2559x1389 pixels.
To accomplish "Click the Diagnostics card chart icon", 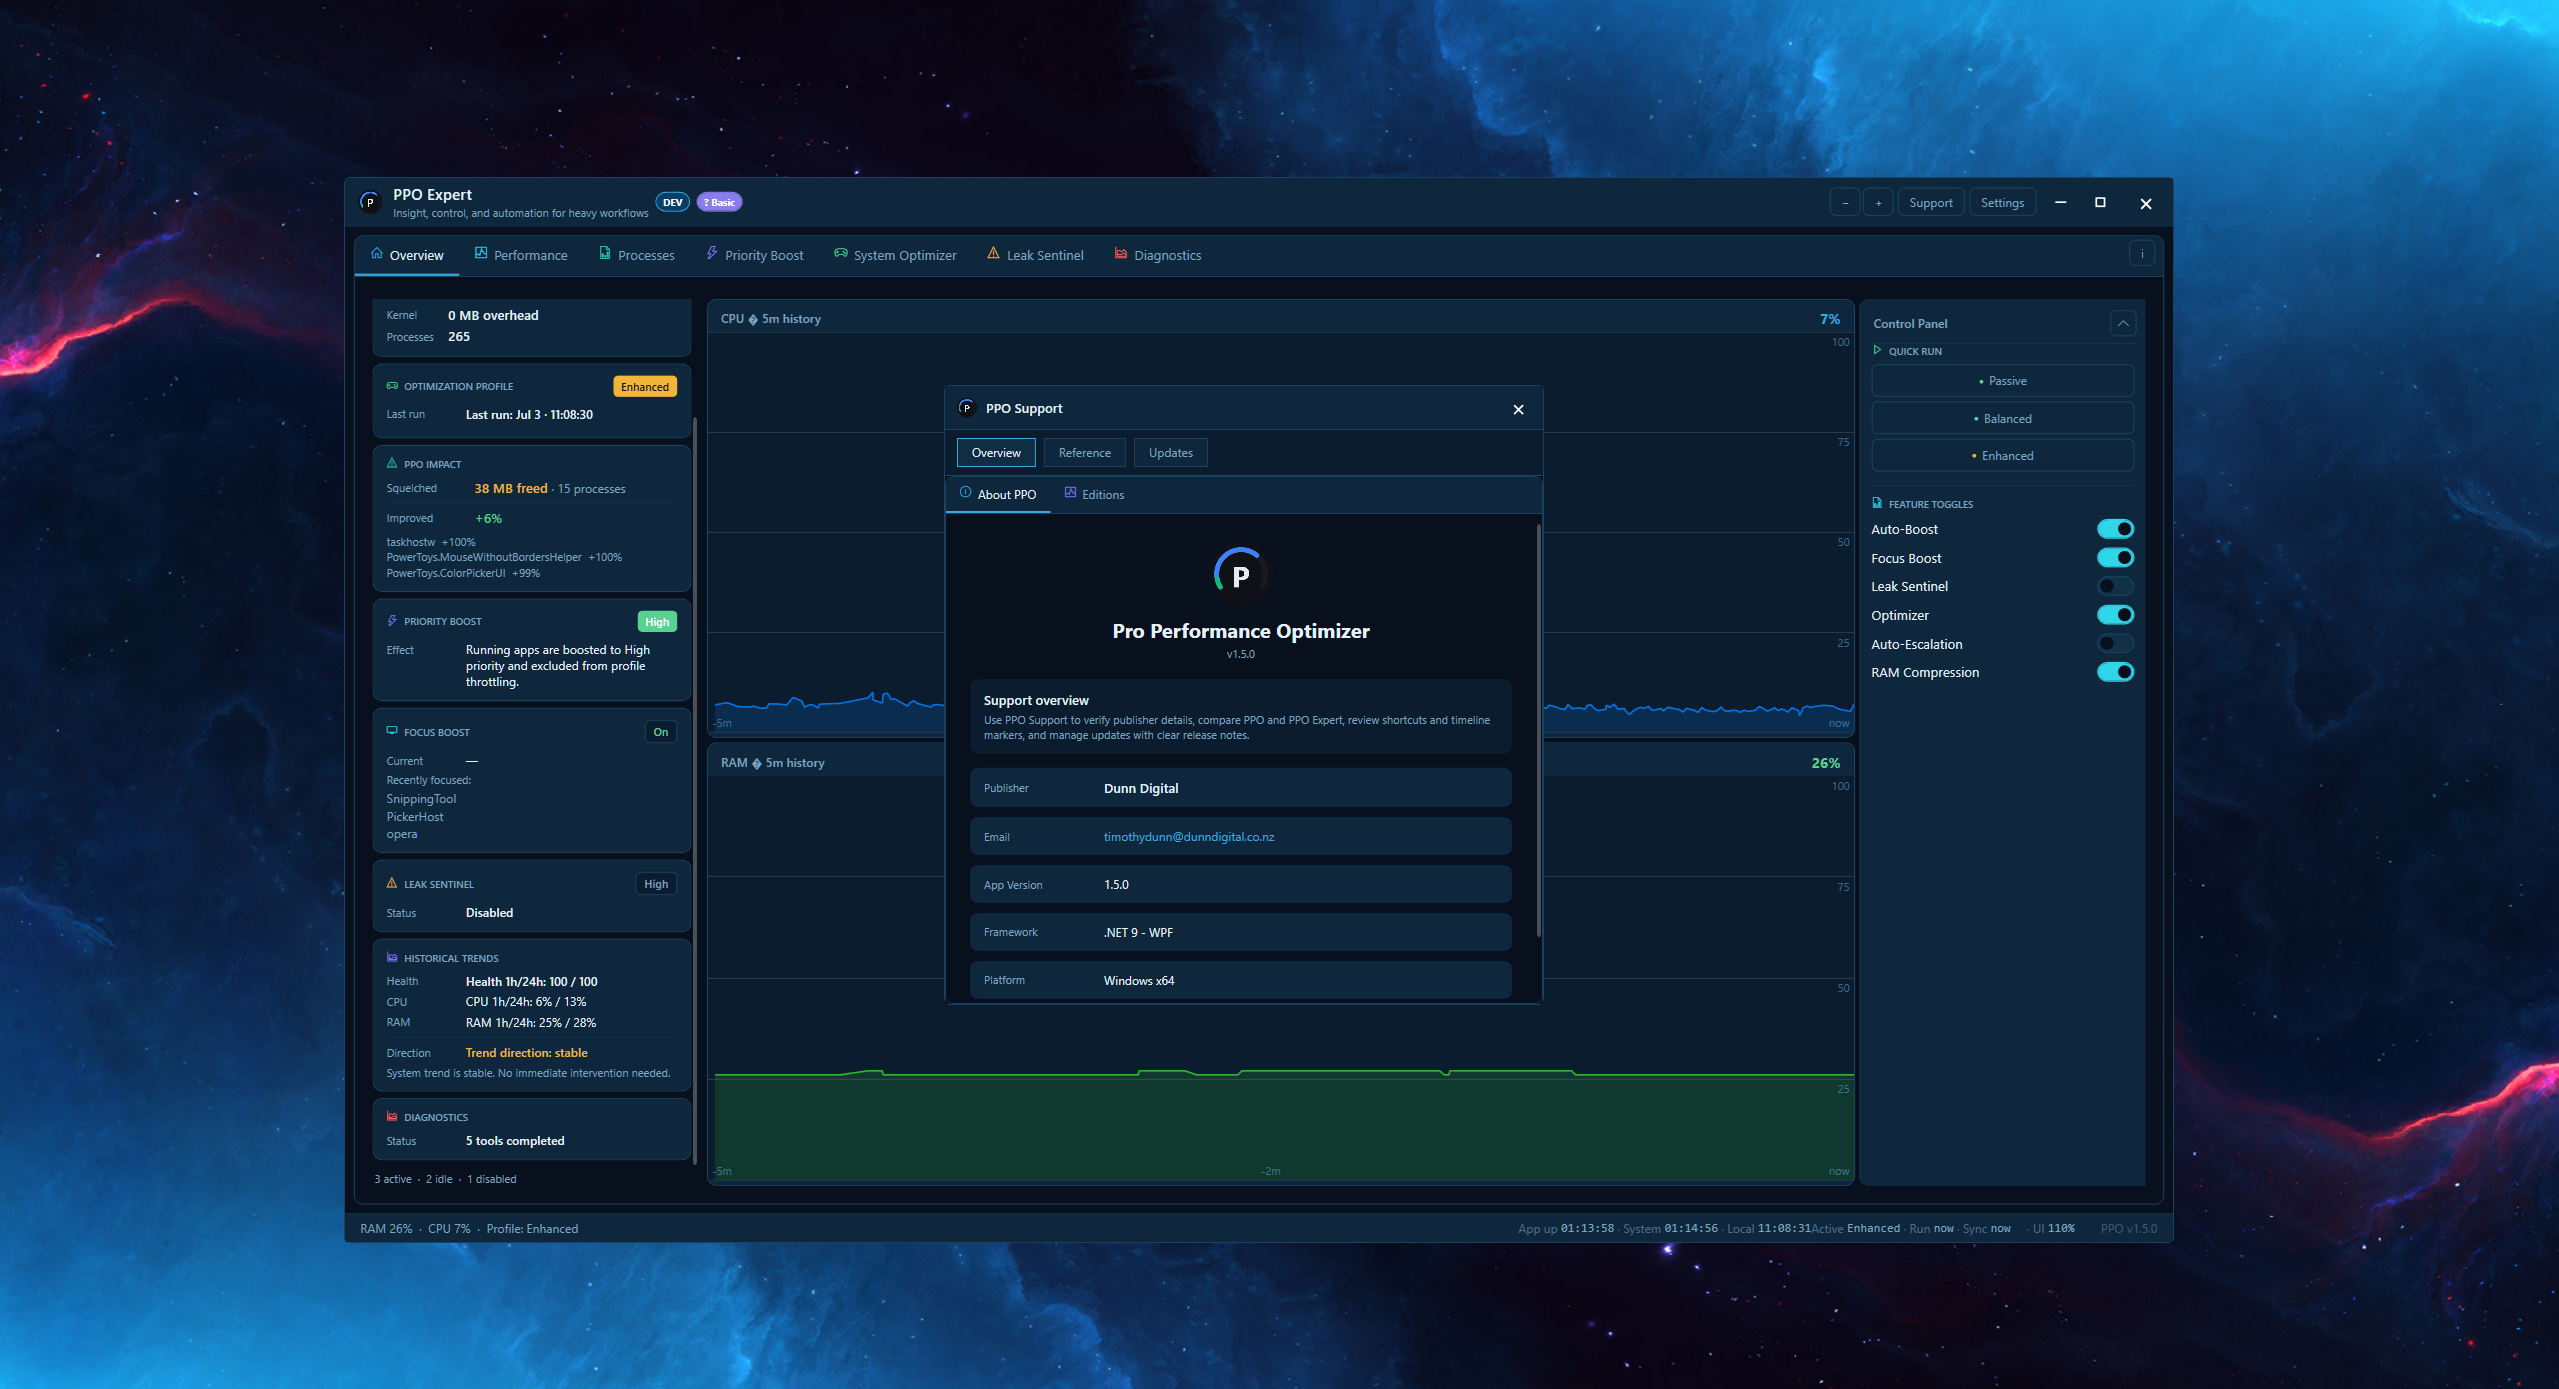I will [x=392, y=1117].
